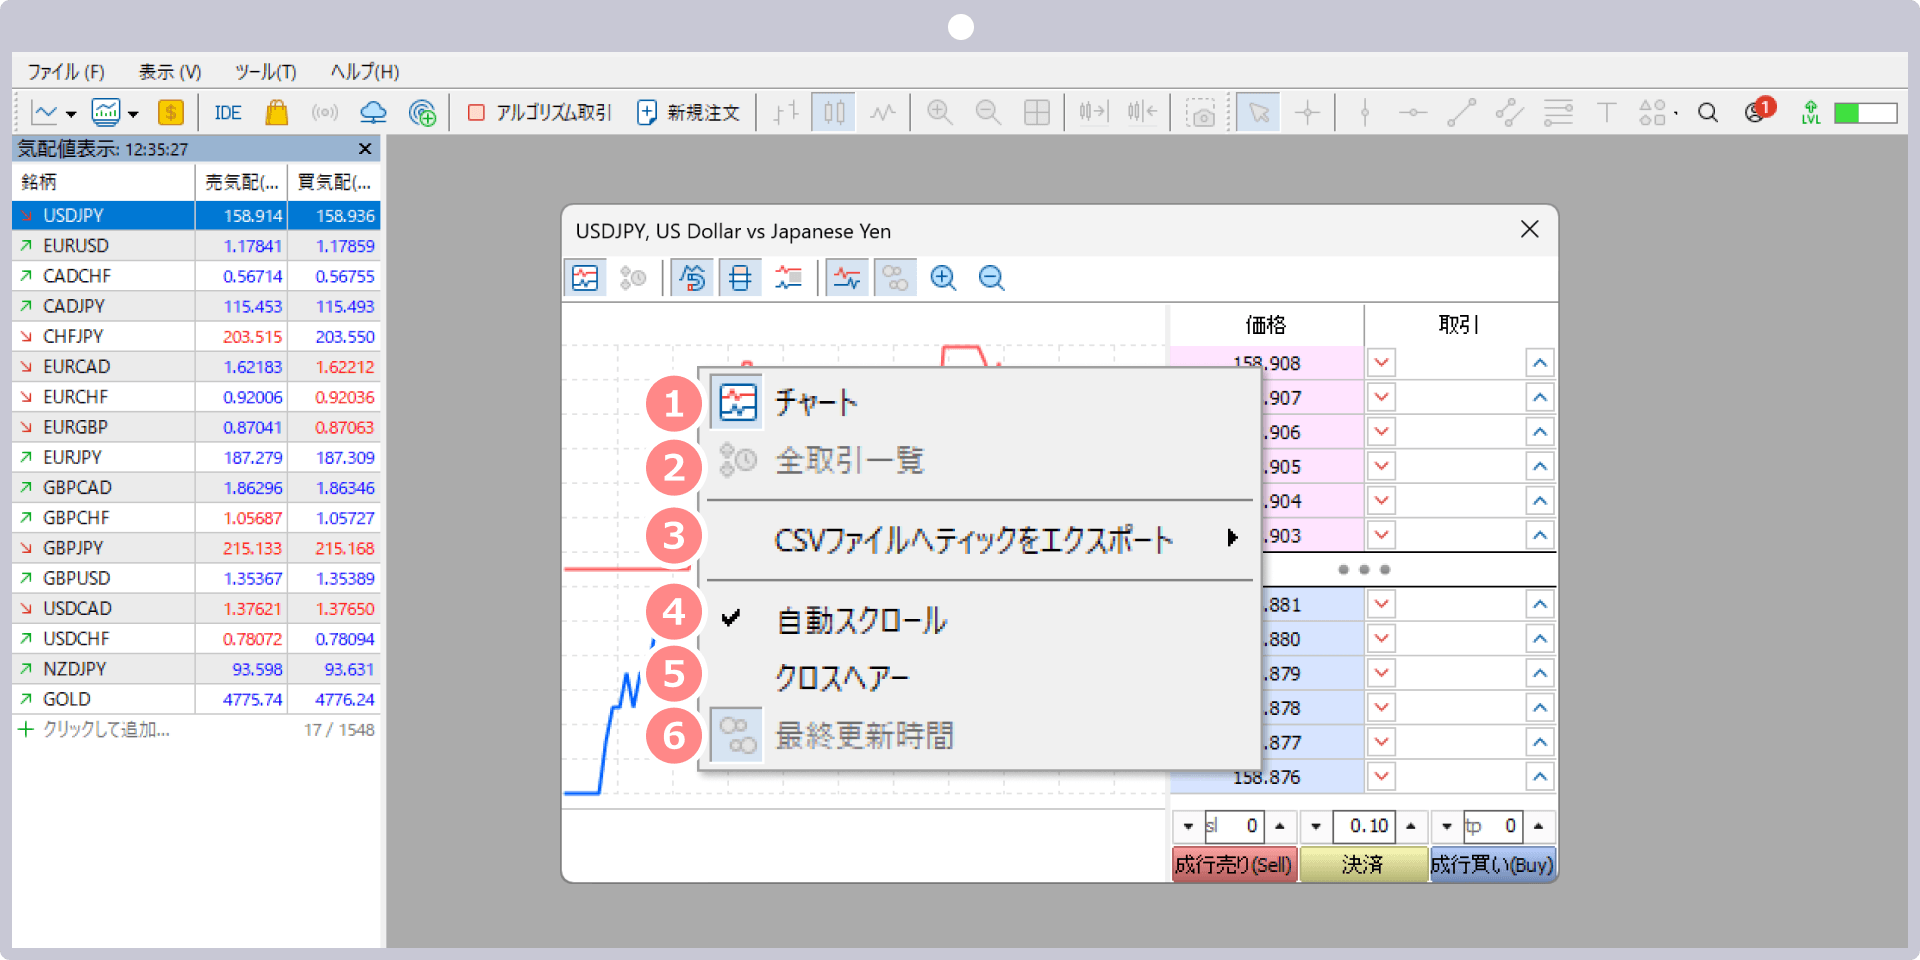Image resolution: width=1920 pixels, height=960 pixels.
Task: Click the gold dollar sign toolbar icon
Action: (171, 113)
